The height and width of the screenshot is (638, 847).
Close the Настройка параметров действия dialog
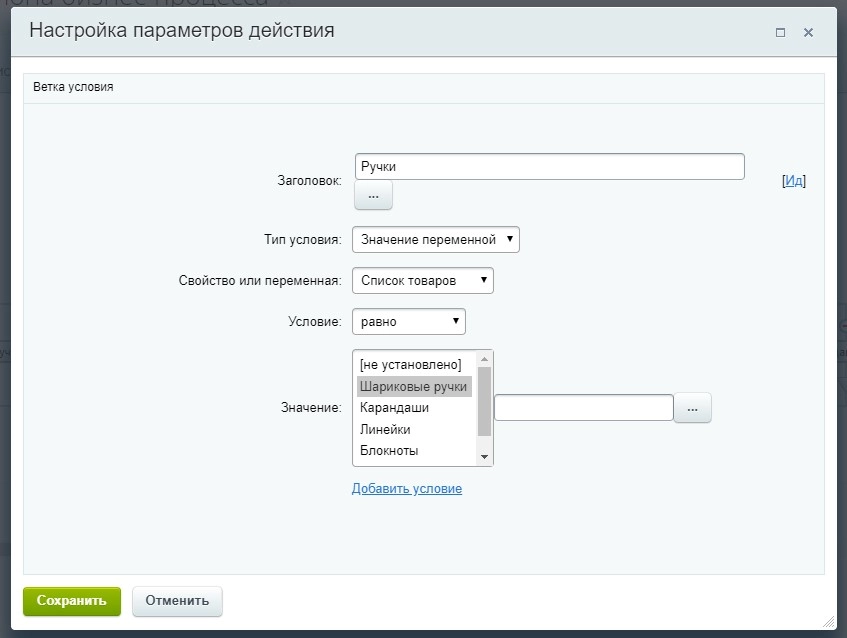[x=808, y=32]
